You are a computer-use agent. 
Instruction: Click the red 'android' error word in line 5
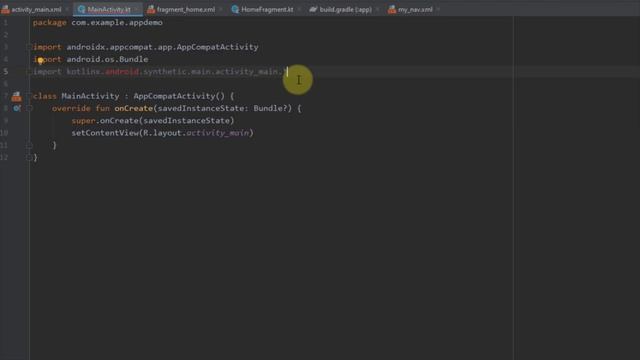point(122,72)
